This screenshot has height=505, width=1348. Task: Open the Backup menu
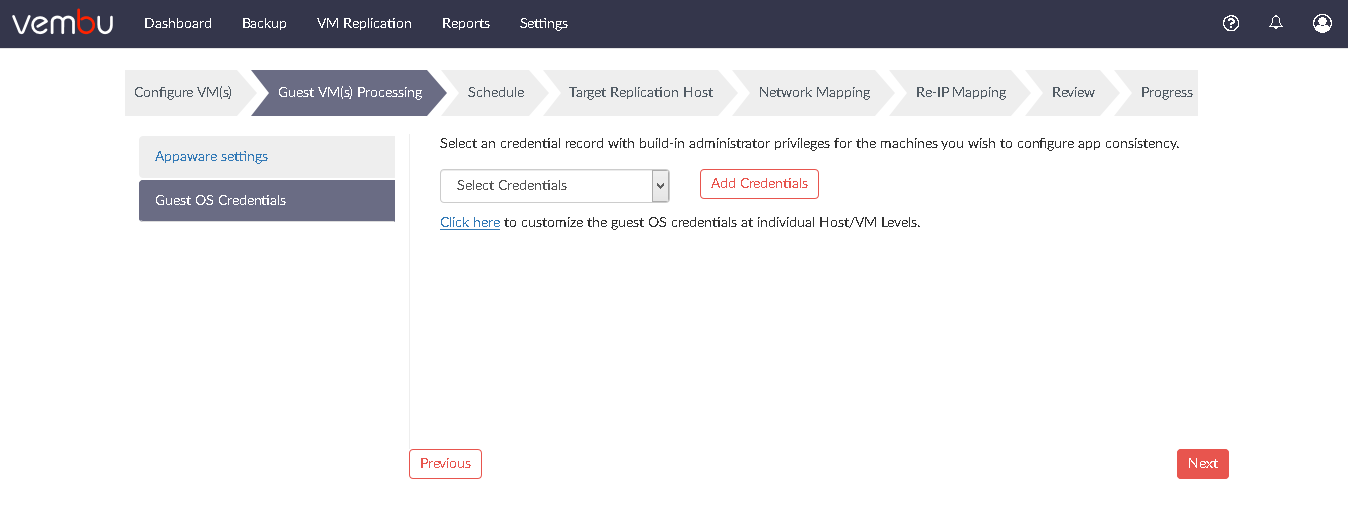point(264,23)
